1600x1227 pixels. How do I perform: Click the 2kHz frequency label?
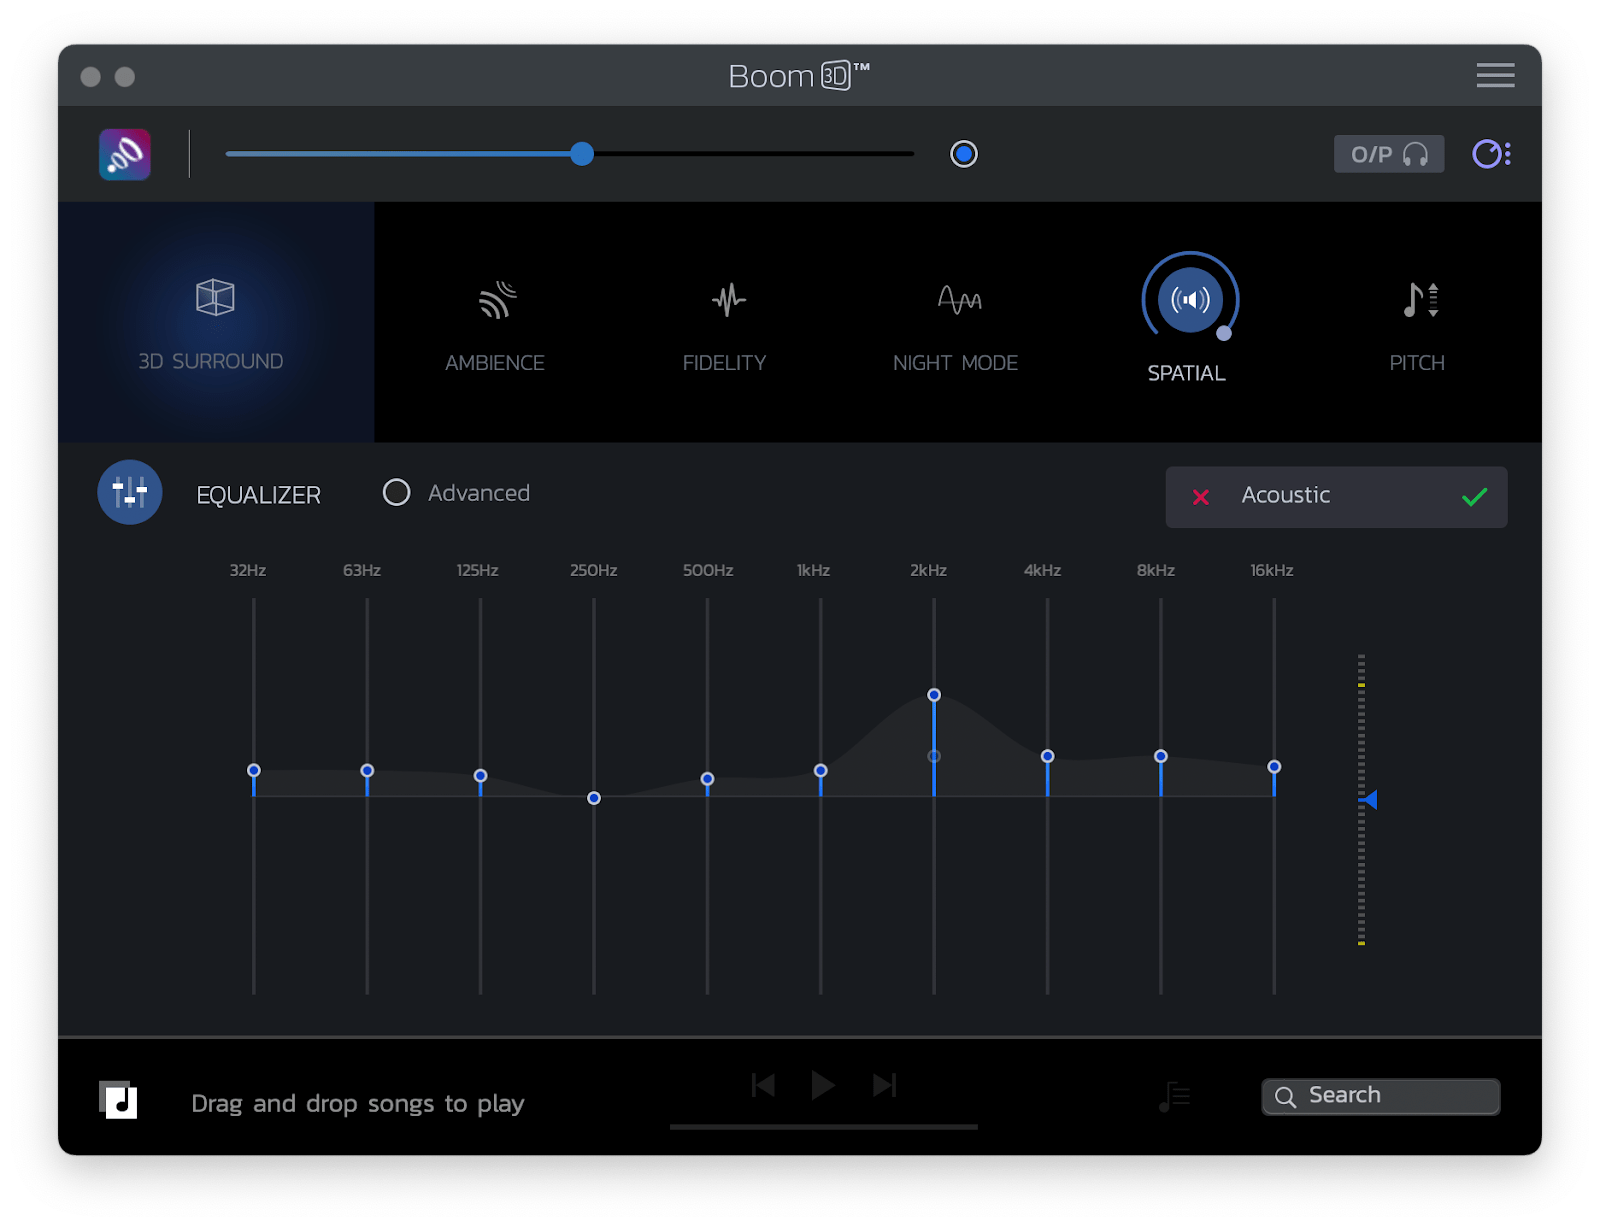[x=928, y=570]
